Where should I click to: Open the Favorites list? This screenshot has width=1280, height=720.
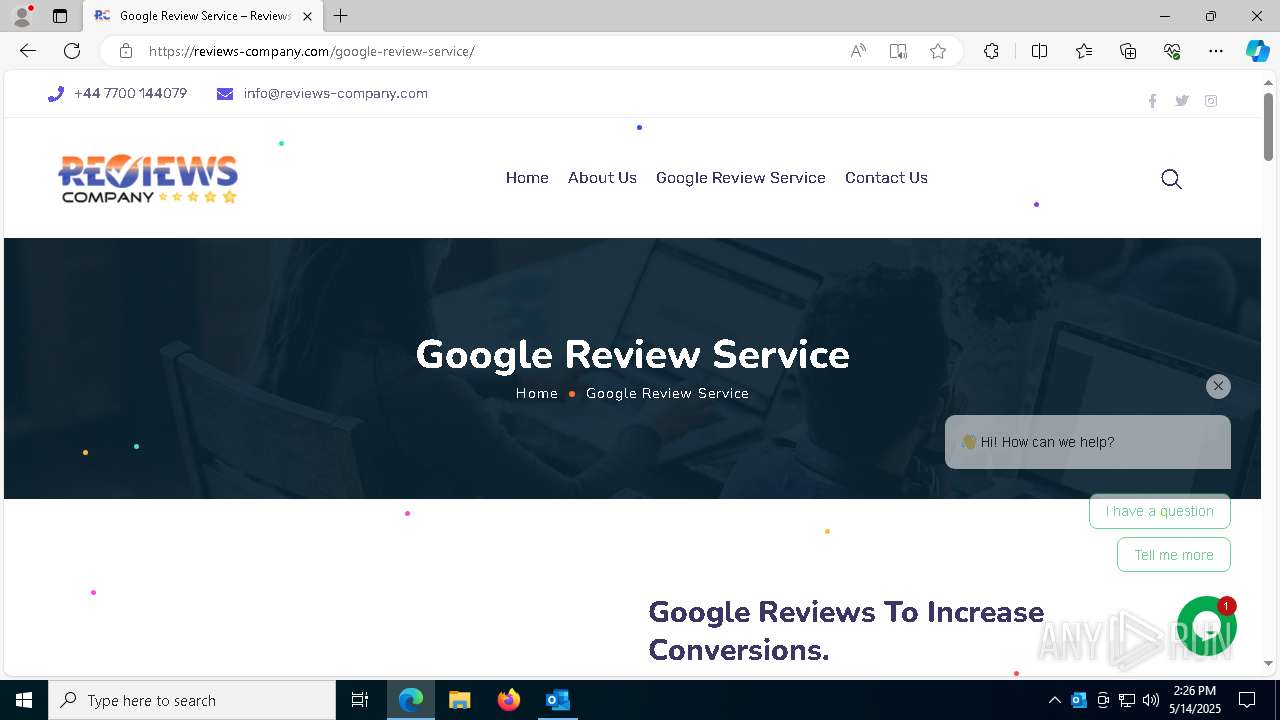point(1084,51)
